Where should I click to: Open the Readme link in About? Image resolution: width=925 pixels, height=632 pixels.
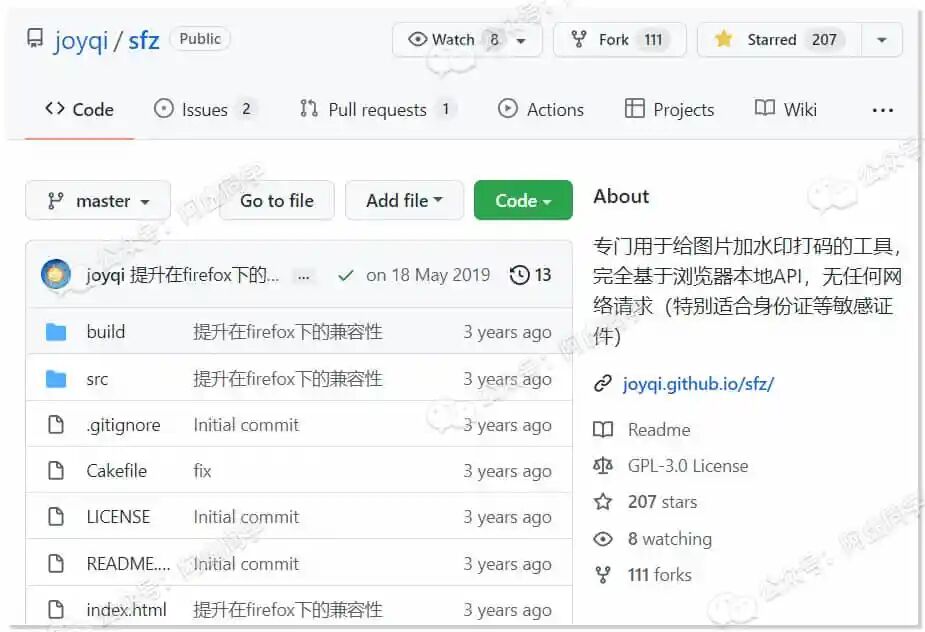click(659, 430)
